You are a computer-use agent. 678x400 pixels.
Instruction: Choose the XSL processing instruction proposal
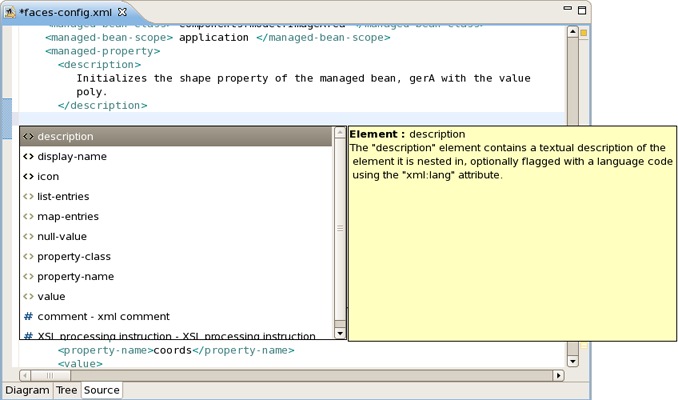(x=176, y=335)
